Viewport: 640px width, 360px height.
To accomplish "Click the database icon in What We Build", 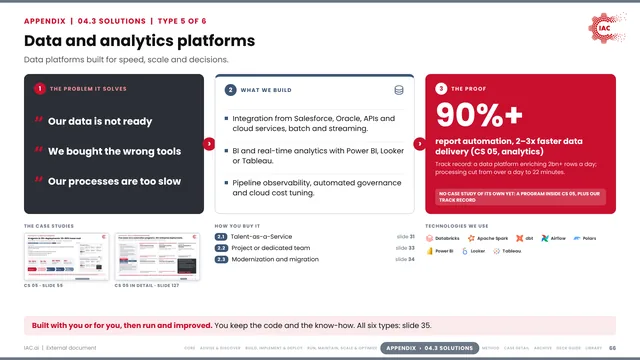I will (399, 90).
